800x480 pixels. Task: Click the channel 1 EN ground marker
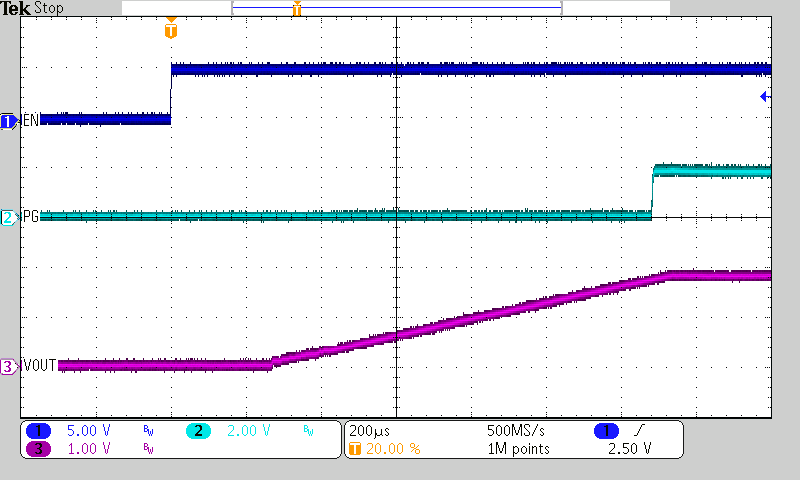click(9, 121)
